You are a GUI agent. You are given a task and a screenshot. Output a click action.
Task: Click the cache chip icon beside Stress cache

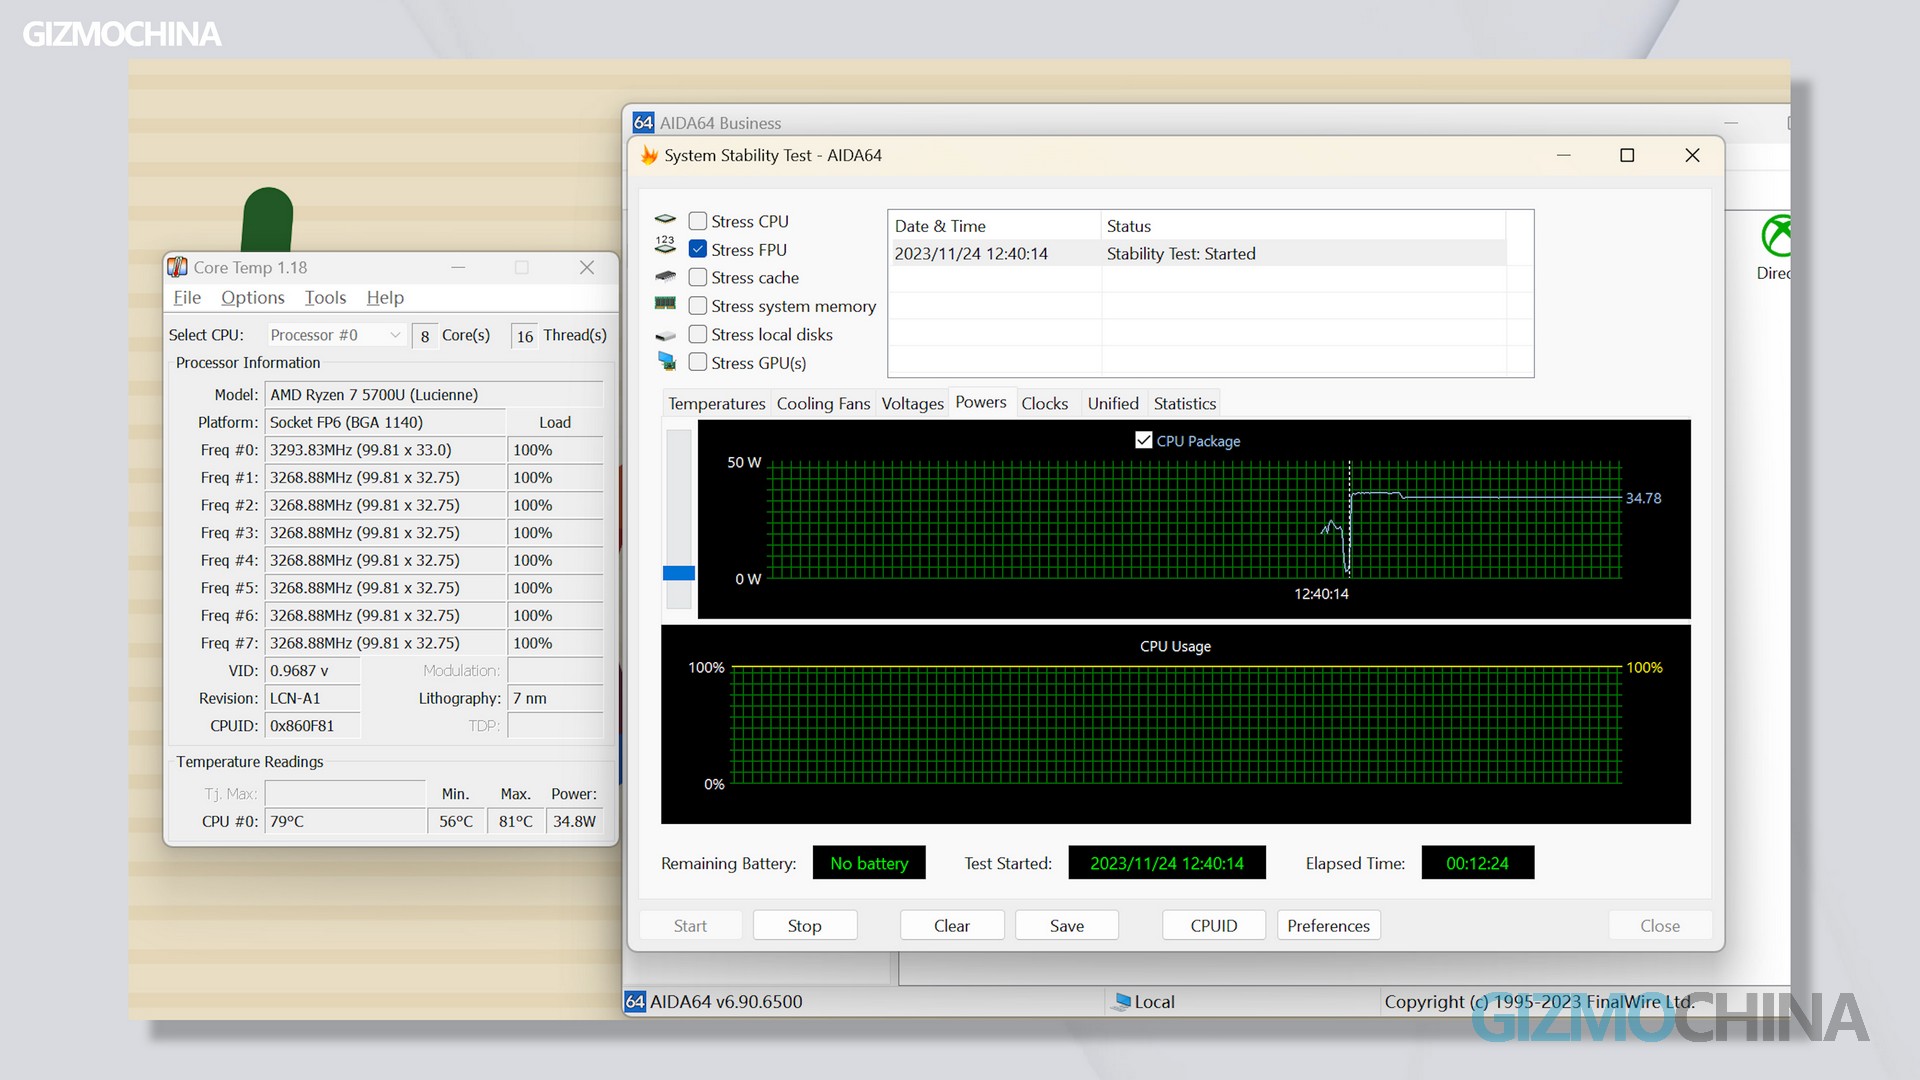(x=665, y=276)
